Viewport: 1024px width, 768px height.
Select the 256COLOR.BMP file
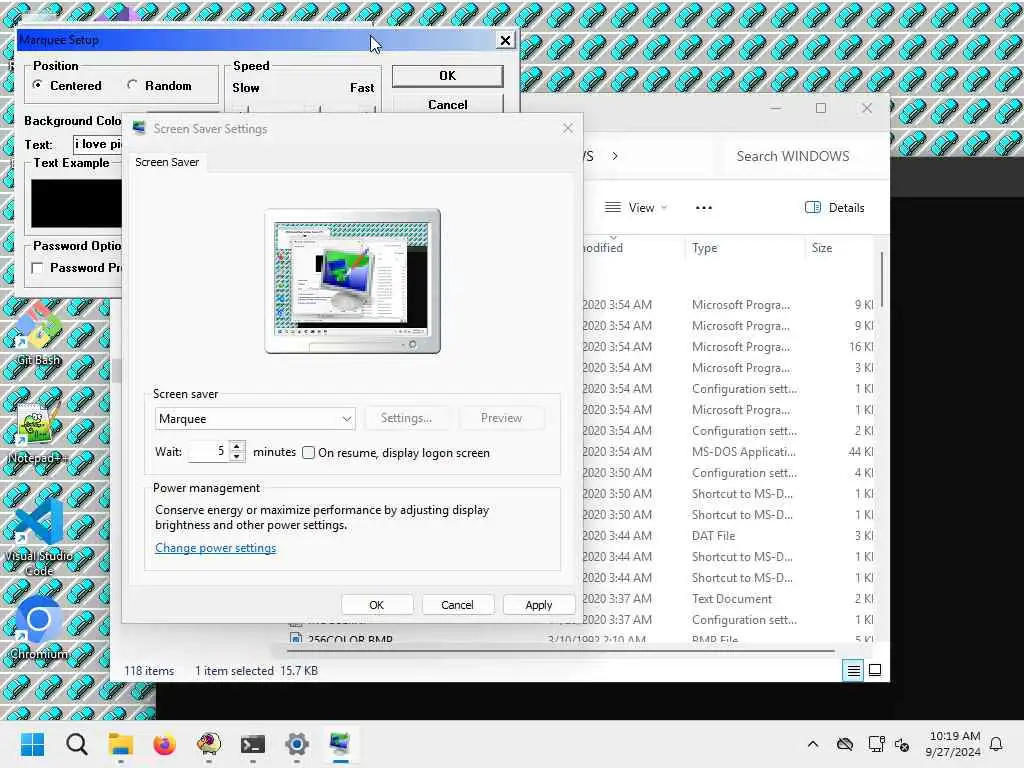coord(350,639)
